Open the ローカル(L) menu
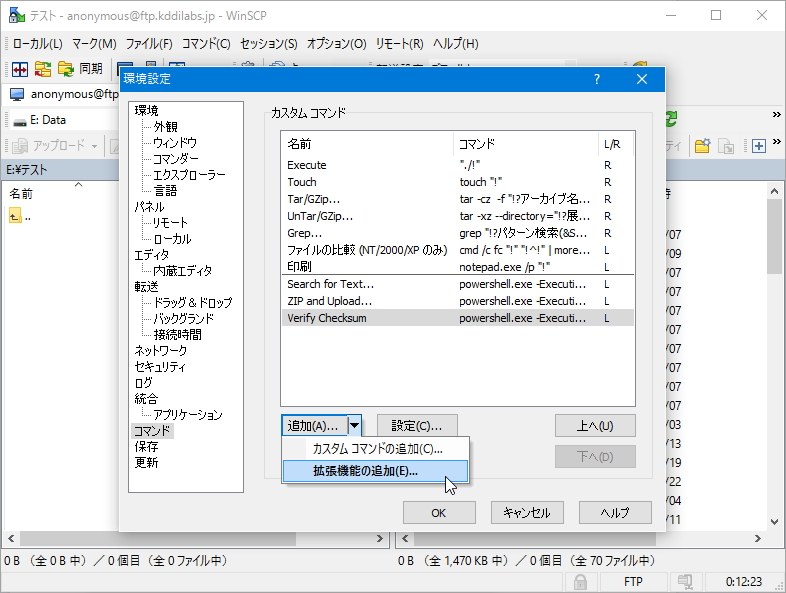Viewport: 786px width, 593px height. 38,44
